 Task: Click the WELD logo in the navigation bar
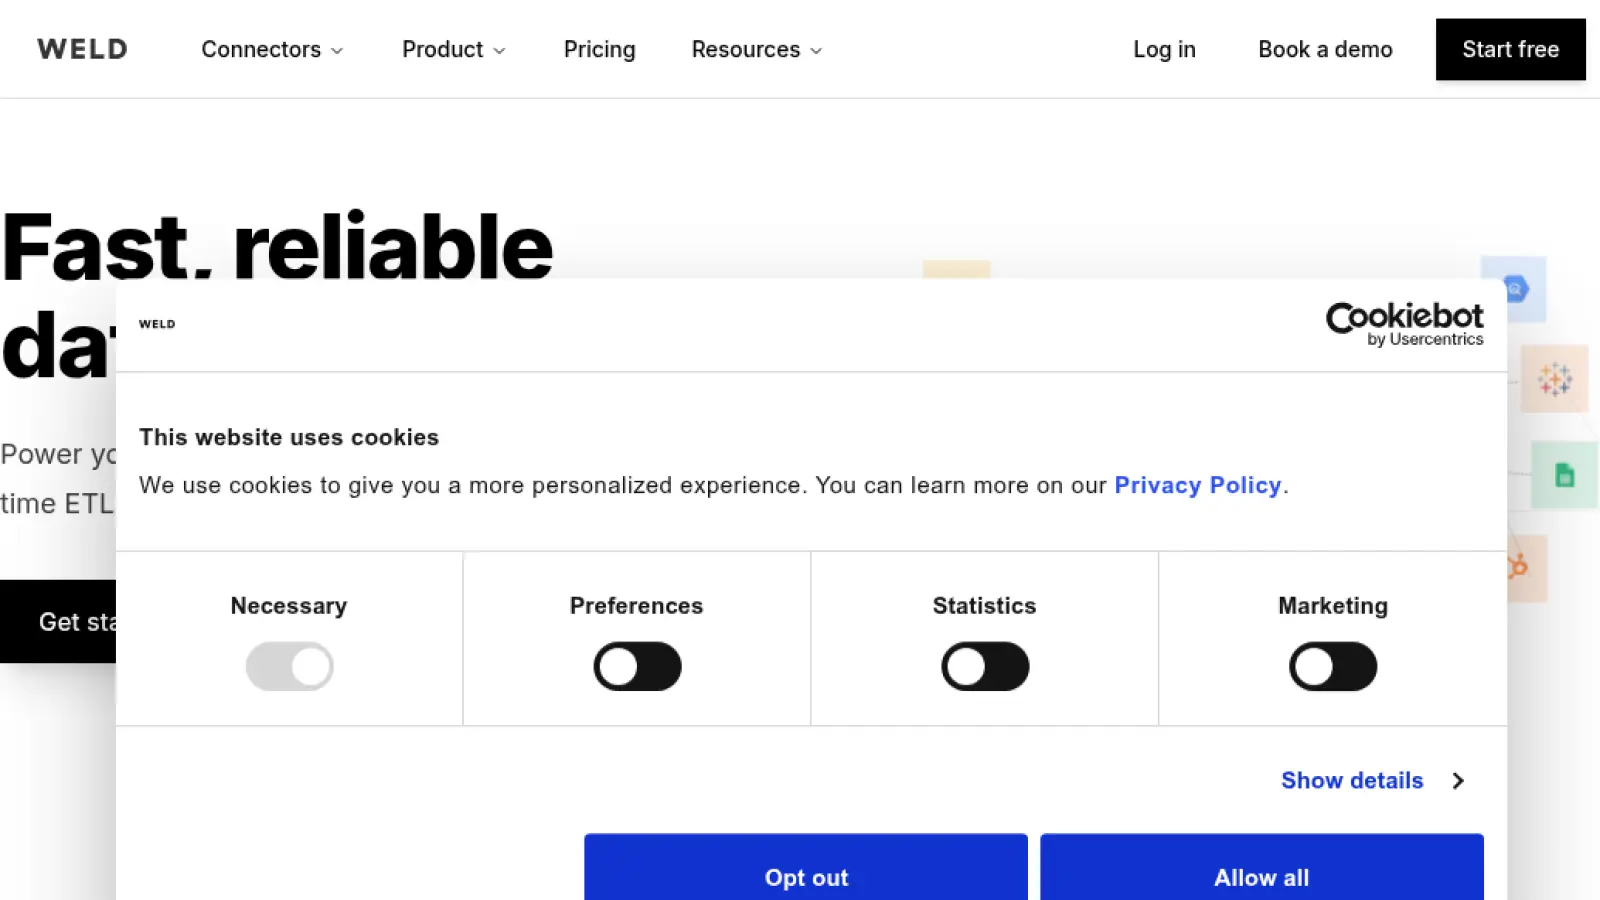(x=81, y=49)
